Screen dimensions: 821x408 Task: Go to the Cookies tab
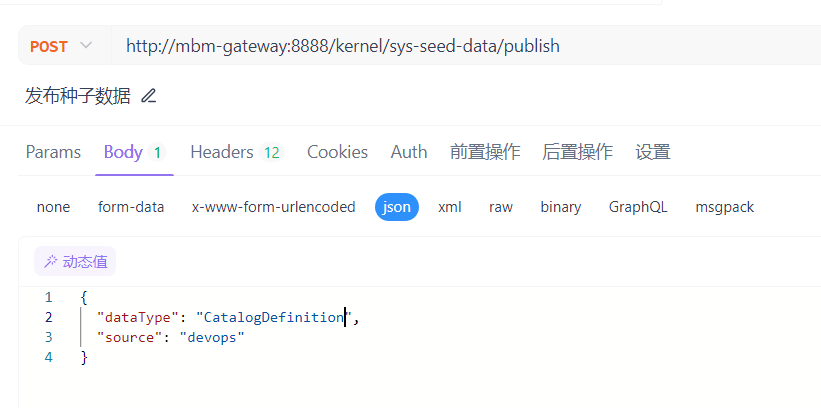tap(337, 152)
